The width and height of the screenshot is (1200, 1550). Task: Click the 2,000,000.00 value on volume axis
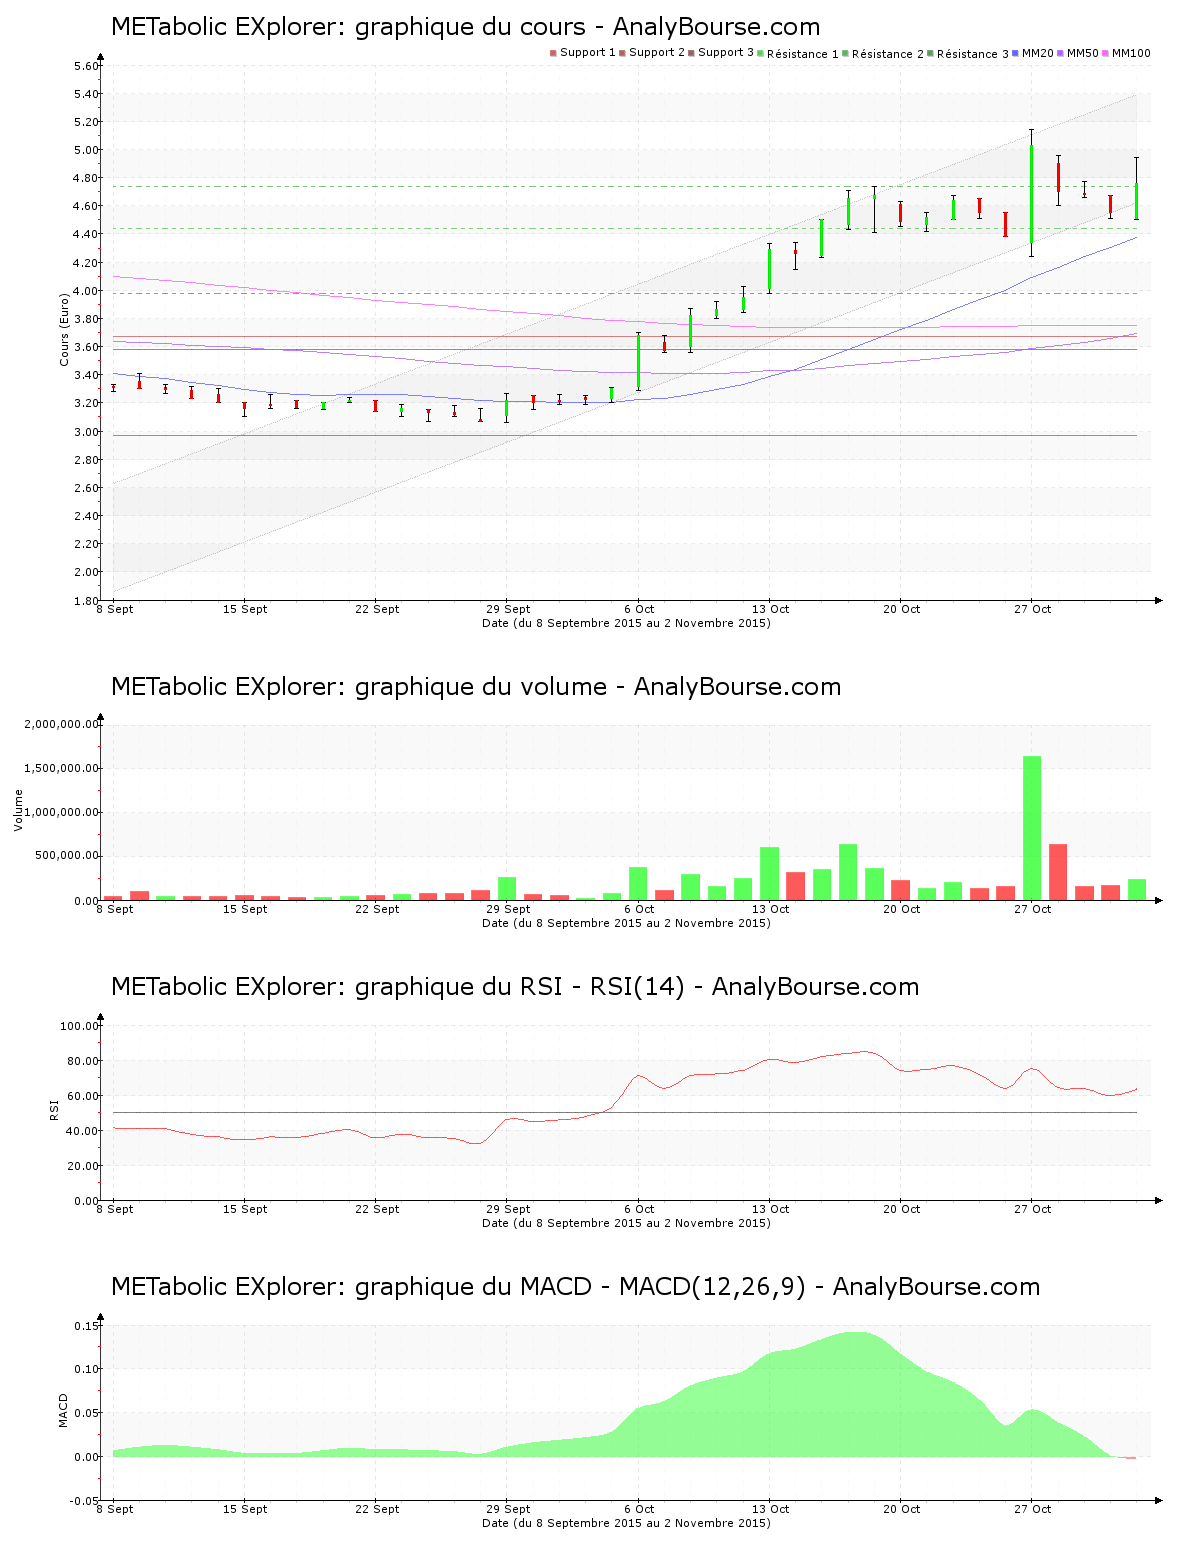click(61, 724)
